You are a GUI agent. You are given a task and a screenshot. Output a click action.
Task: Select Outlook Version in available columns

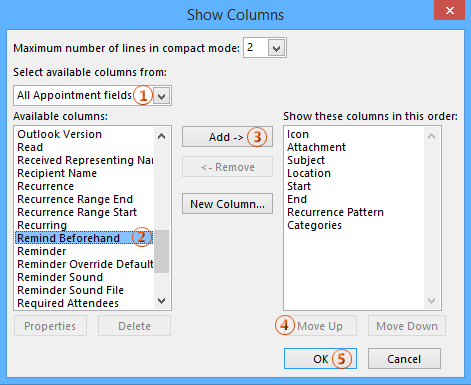click(x=60, y=134)
